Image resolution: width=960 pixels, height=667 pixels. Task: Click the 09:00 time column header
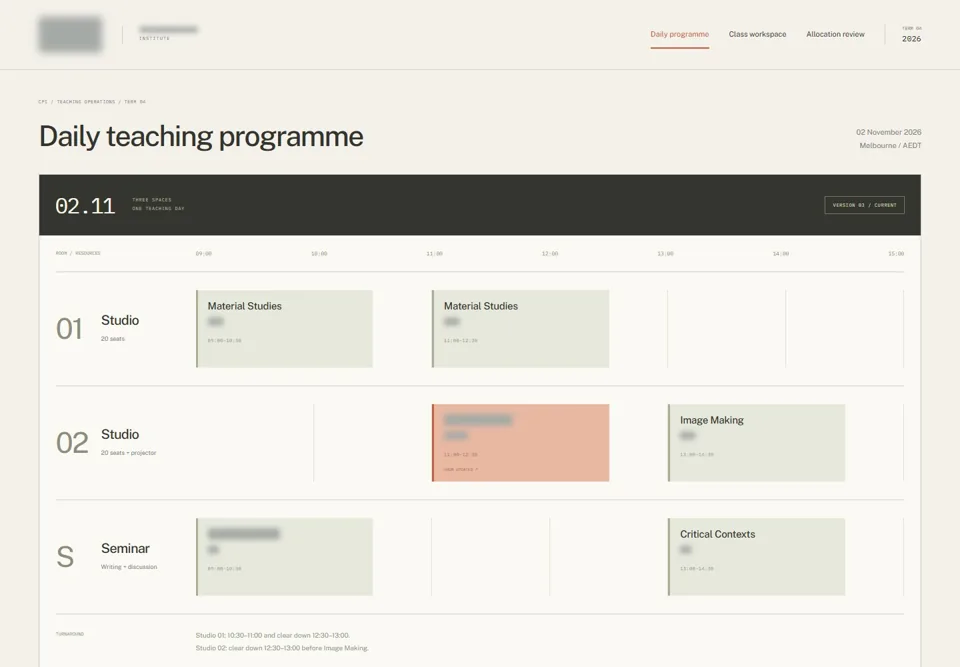204,254
